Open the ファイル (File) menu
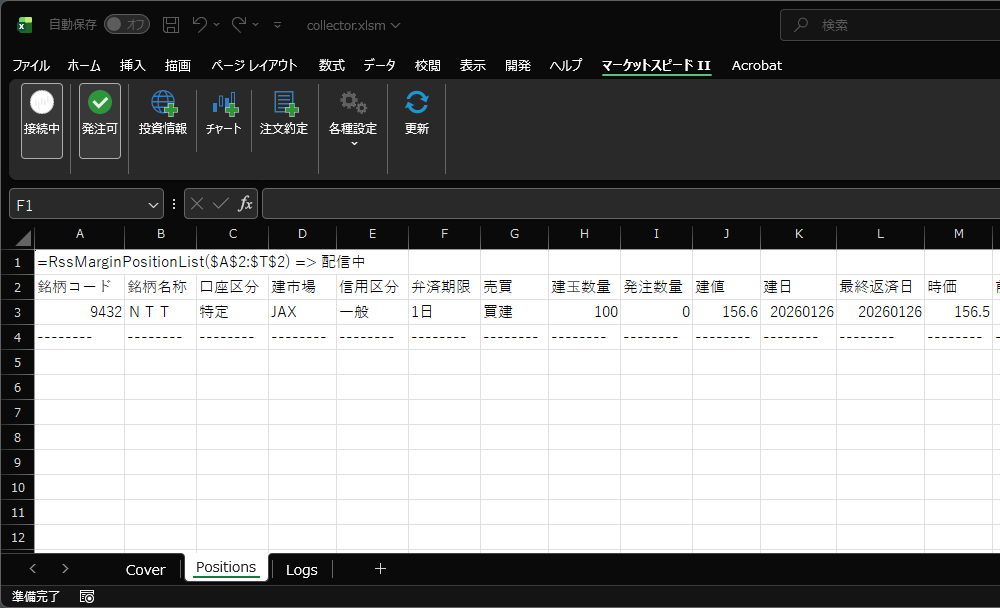The image size is (1000, 608). click(31, 65)
